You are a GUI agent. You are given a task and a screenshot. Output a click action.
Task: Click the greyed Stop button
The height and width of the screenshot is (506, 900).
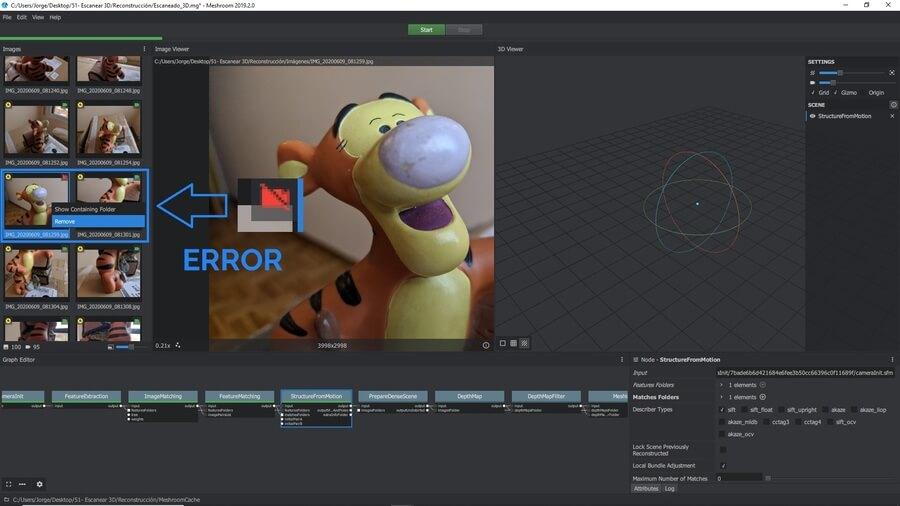(464, 30)
